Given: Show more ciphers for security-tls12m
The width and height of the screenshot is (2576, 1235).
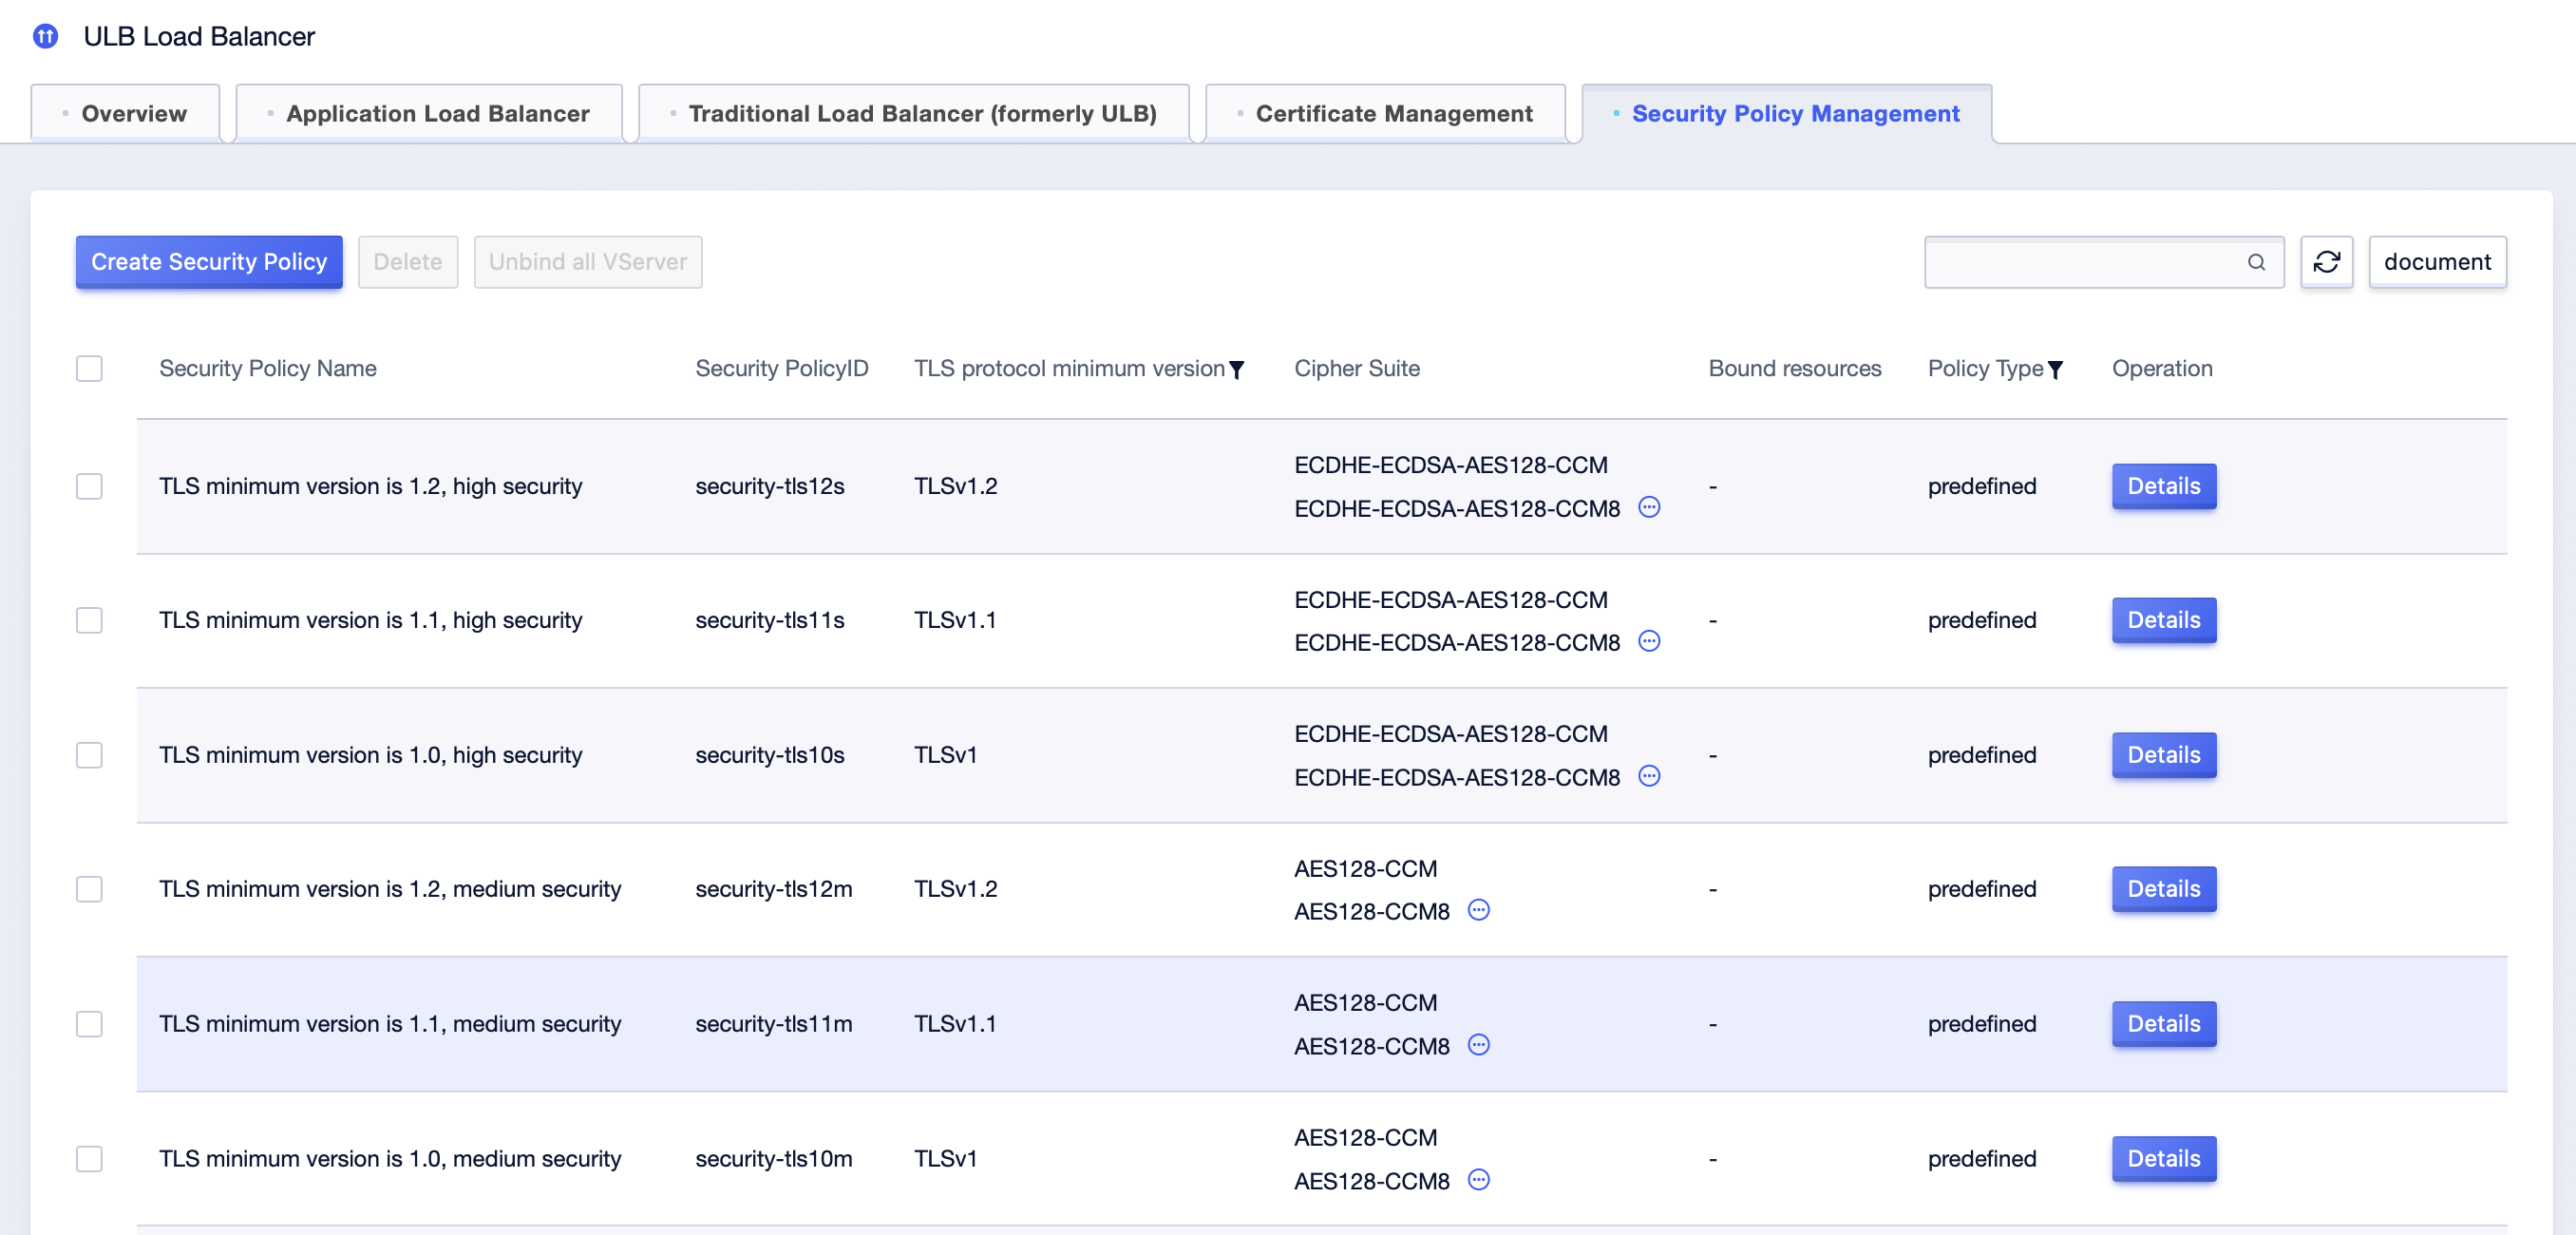Looking at the screenshot, I should [1478, 910].
